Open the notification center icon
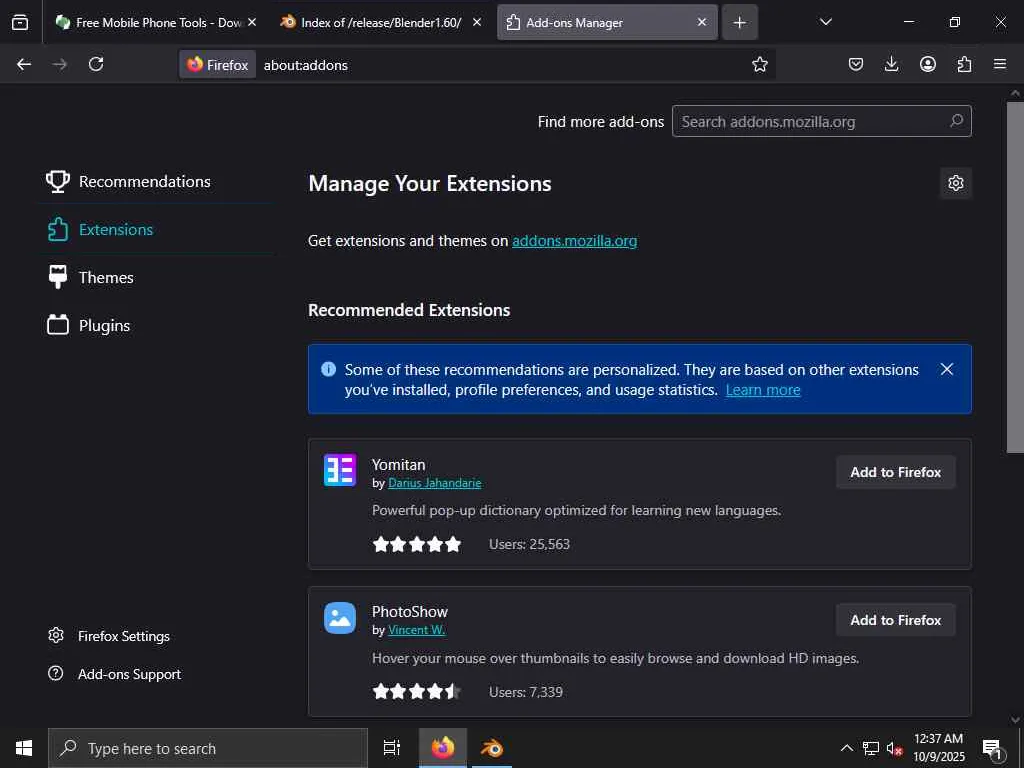This screenshot has width=1024, height=768. pos(992,748)
